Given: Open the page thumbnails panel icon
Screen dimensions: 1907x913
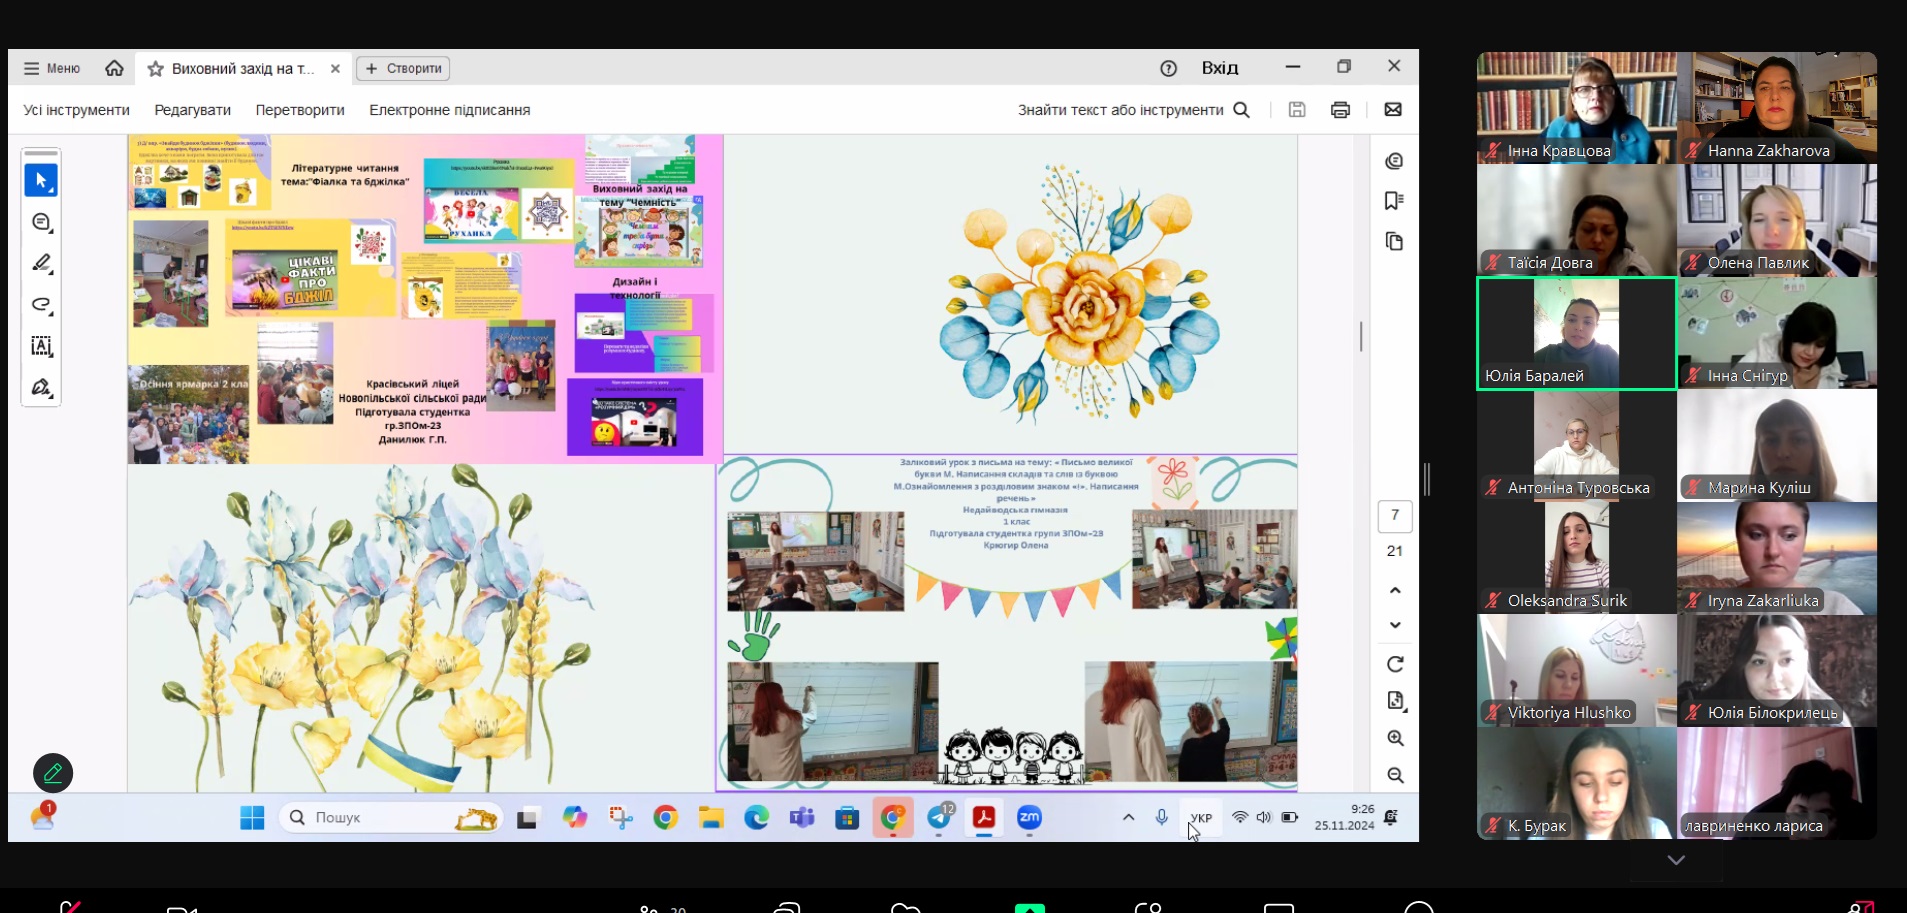Looking at the screenshot, I should coord(1394,241).
